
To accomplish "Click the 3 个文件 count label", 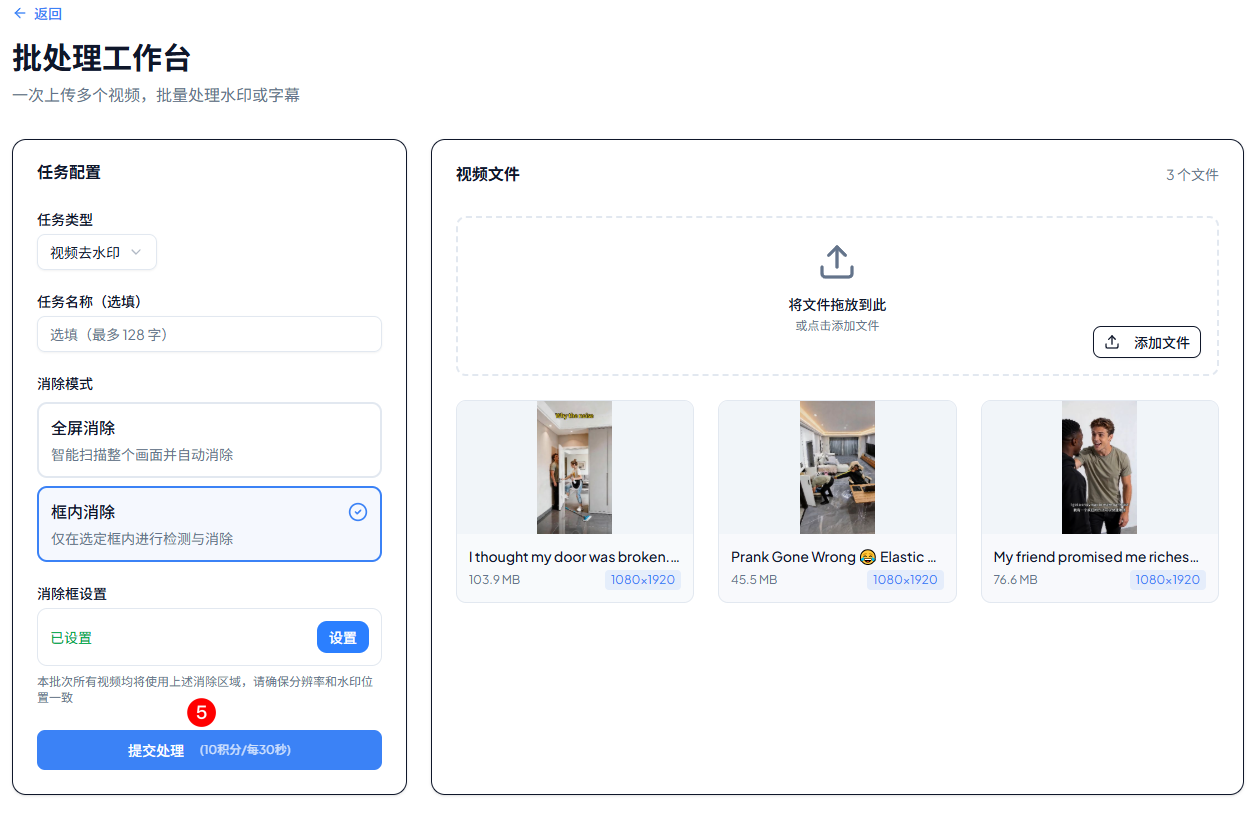I will point(1192,175).
